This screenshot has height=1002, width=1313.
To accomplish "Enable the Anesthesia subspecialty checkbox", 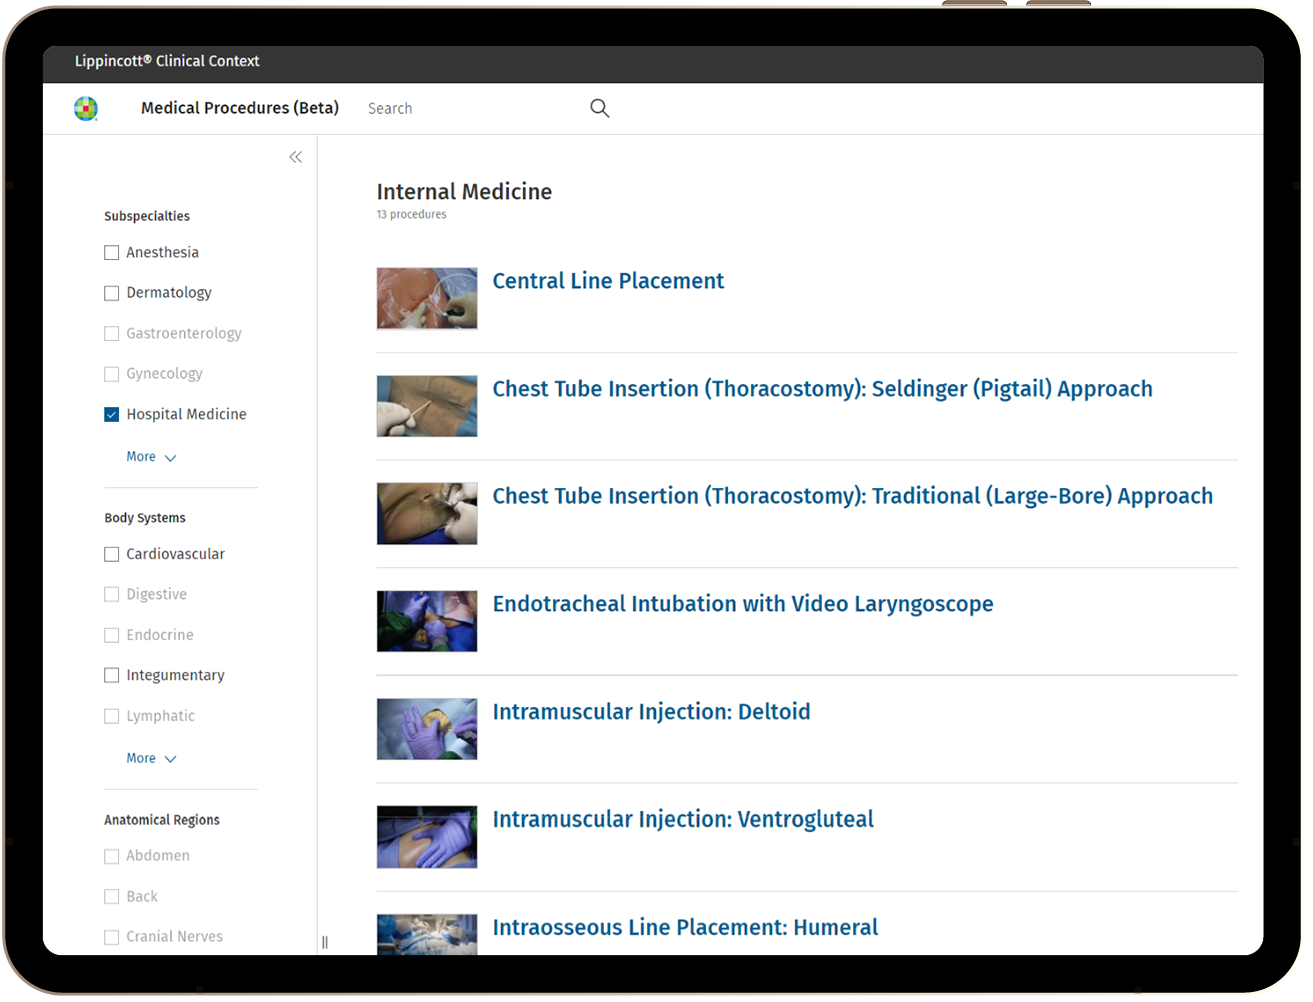I will [x=112, y=253].
